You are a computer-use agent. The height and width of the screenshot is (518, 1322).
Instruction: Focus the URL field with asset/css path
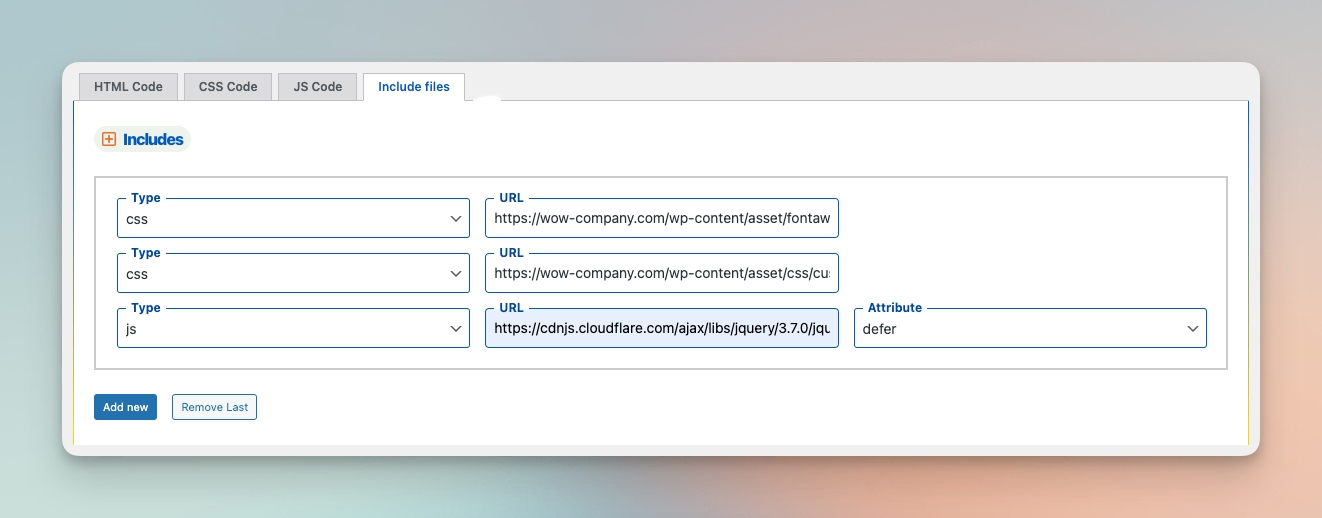662,273
